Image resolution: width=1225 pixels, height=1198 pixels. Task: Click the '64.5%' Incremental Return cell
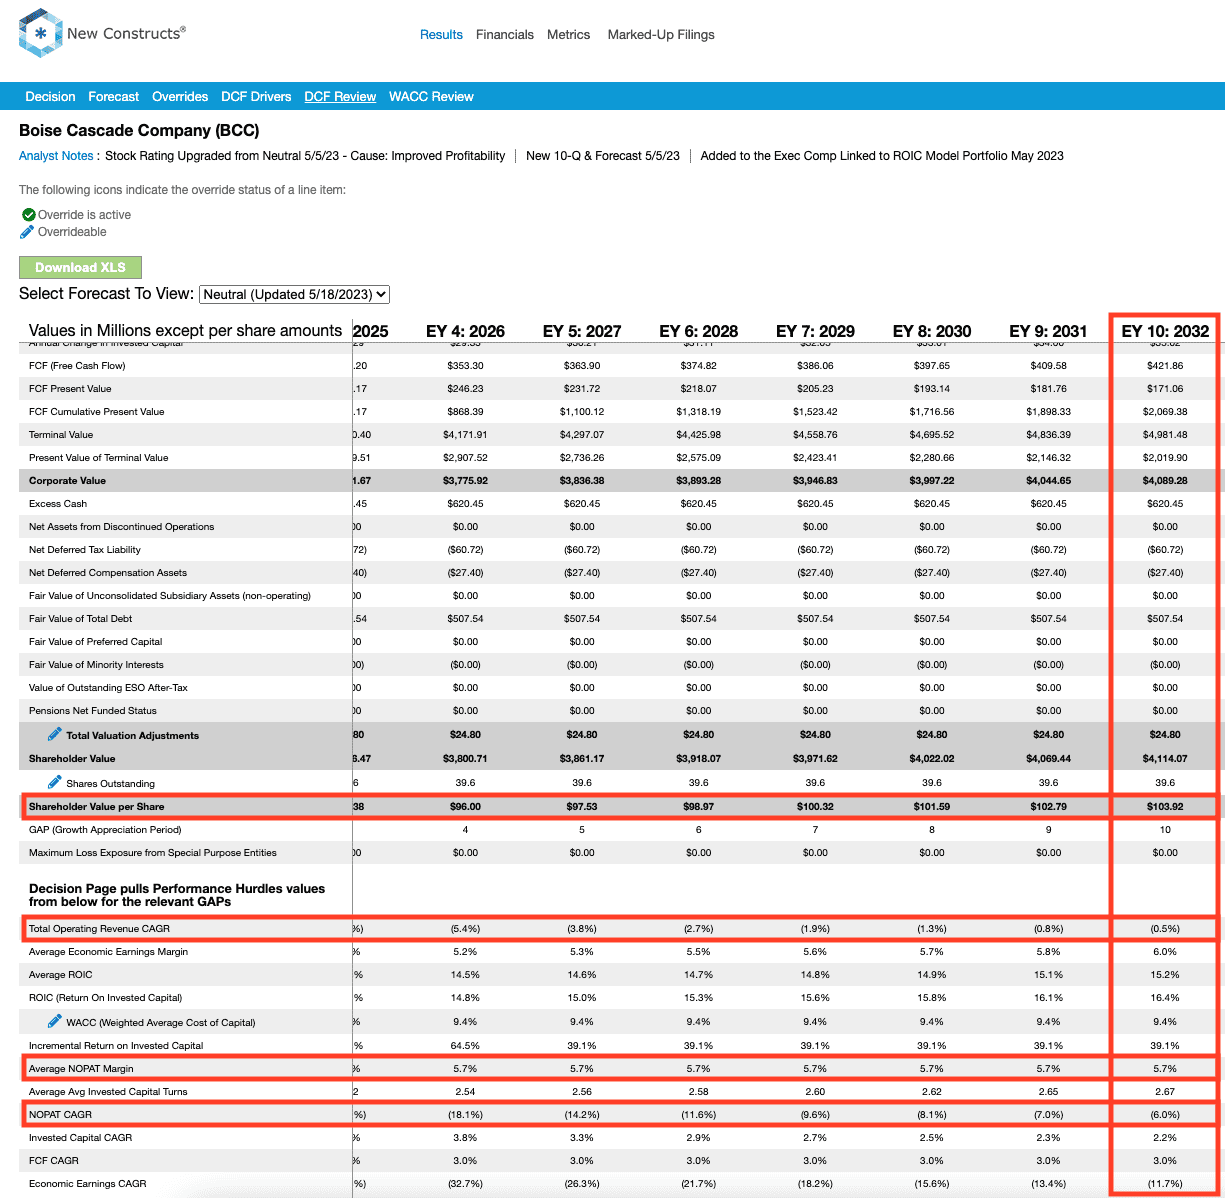466,1046
